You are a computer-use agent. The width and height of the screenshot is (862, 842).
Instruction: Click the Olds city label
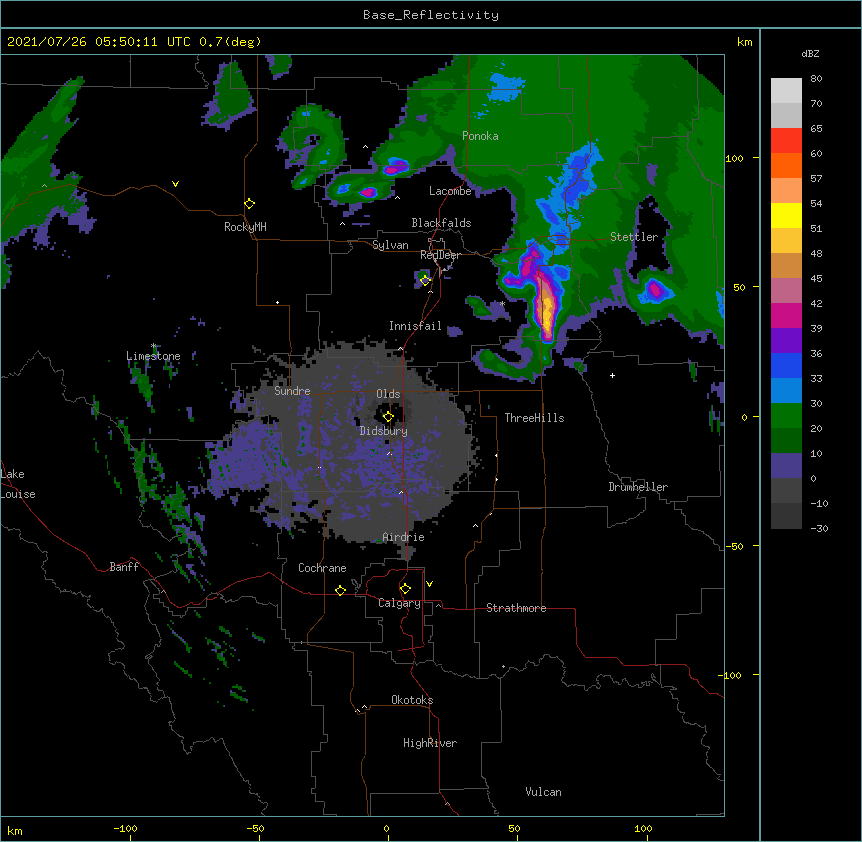[388, 394]
